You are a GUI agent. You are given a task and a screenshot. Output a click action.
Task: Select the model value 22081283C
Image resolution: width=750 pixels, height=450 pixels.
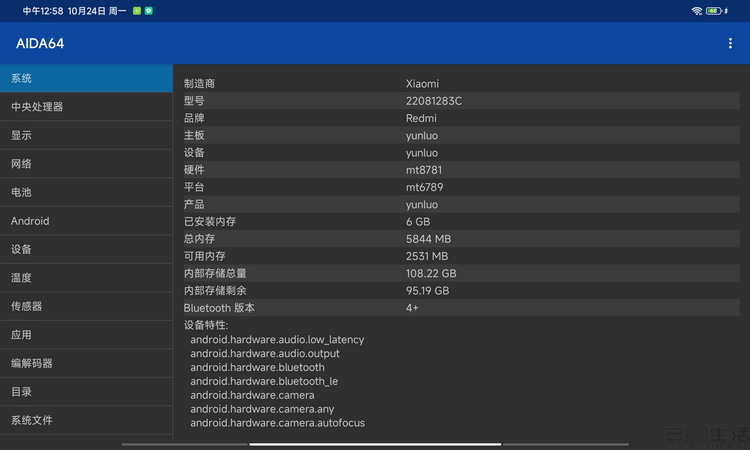[434, 101]
